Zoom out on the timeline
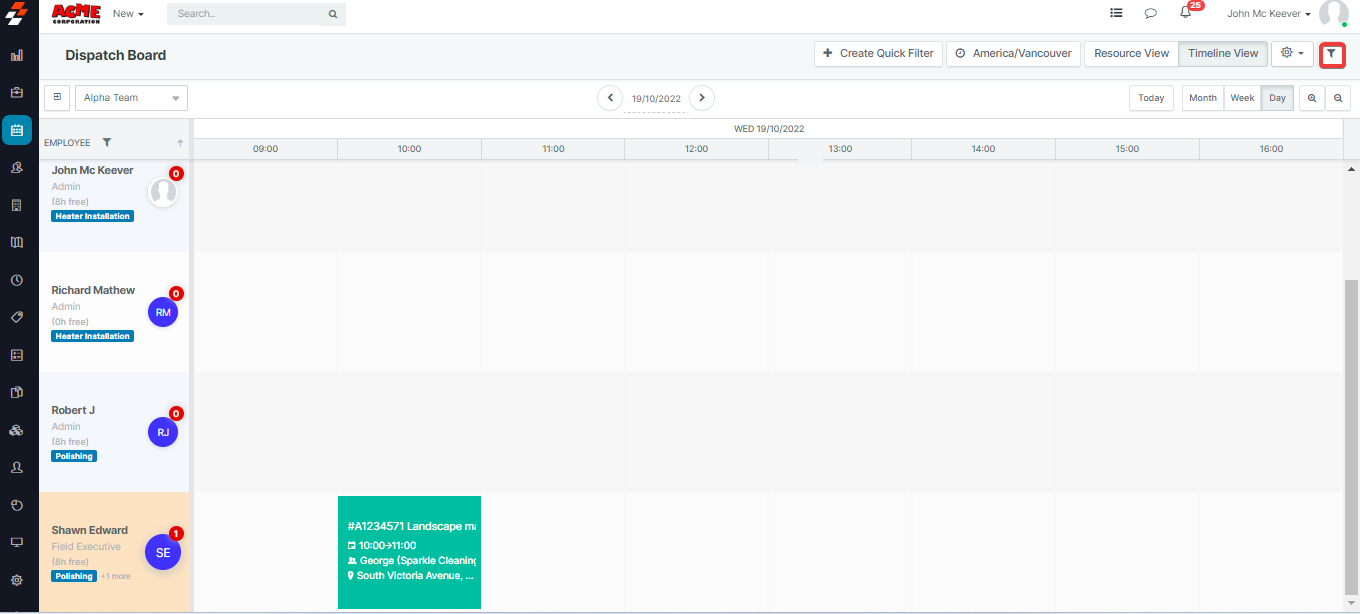Viewport: 1360px width, 614px height. (x=1338, y=98)
